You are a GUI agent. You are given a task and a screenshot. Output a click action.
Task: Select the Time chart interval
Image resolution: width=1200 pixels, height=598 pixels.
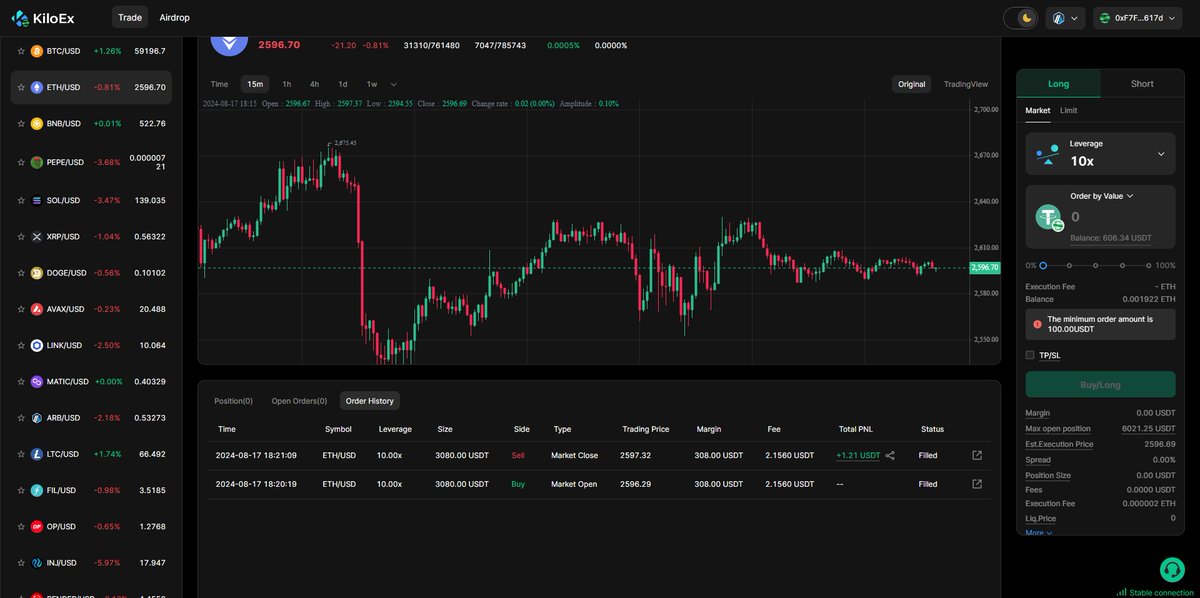coord(219,84)
